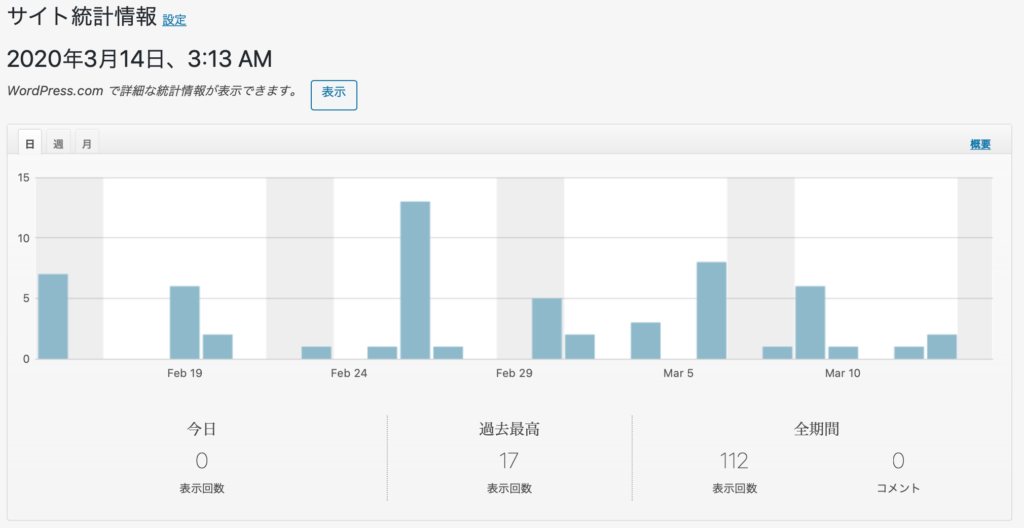The image size is (1024, 528).
Task: Click the 2-view bar right of Feb 19 bar
Action: tap(218, 346)
